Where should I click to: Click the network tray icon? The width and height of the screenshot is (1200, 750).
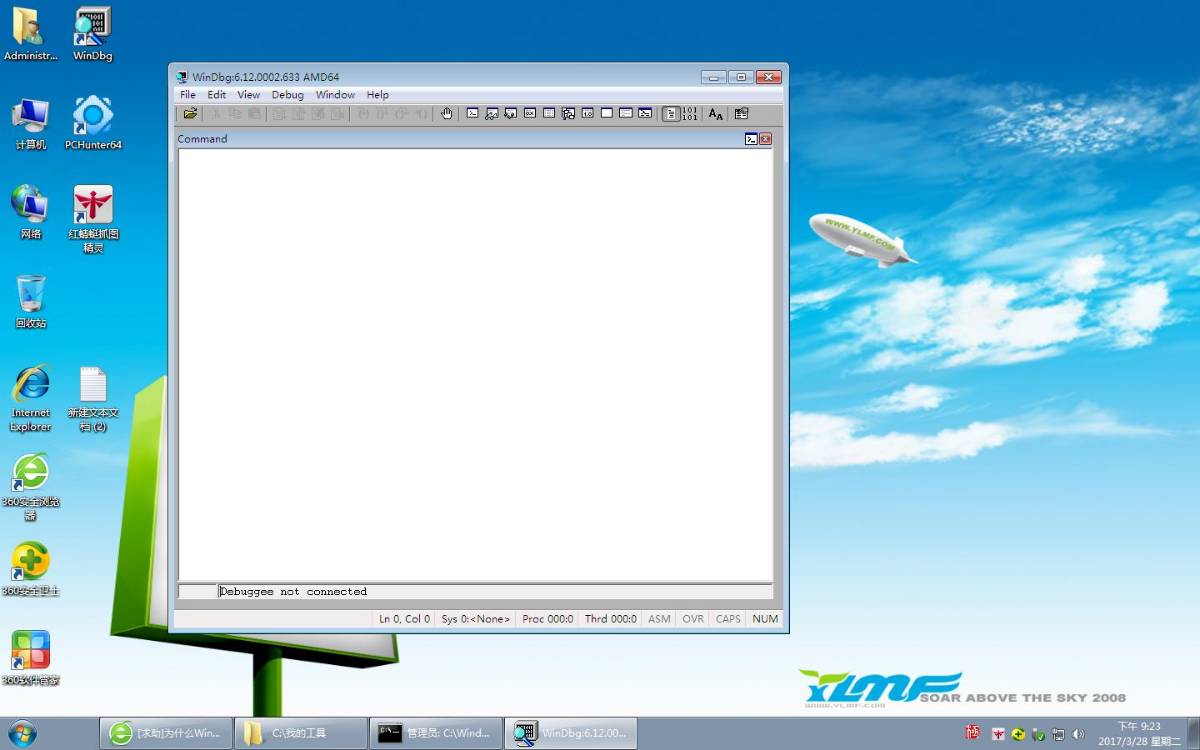point(1058,734)
